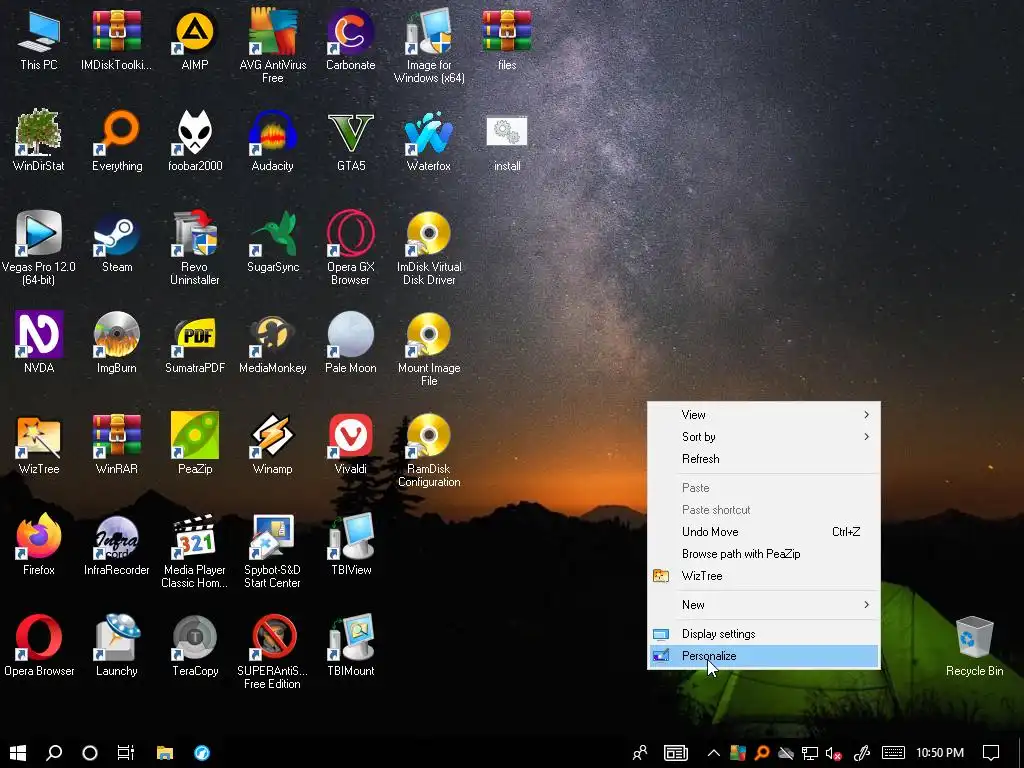The height and width of the screenshot is (768, 1024).
Task: Select Media Player Classic Home Cinema icon
Action: (195, 537)
